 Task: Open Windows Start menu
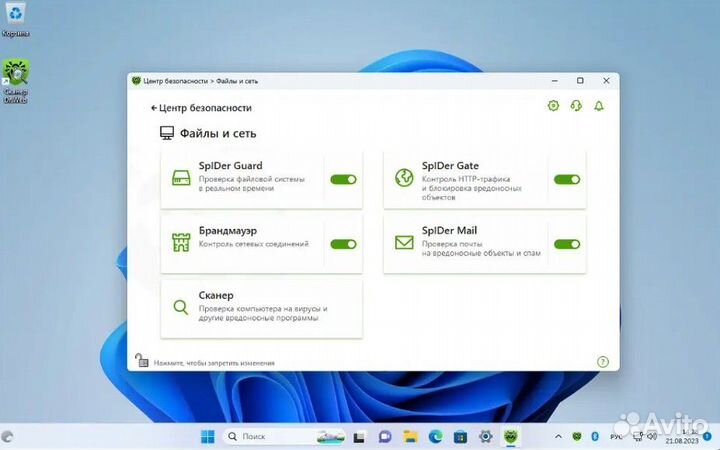(208, 436)
